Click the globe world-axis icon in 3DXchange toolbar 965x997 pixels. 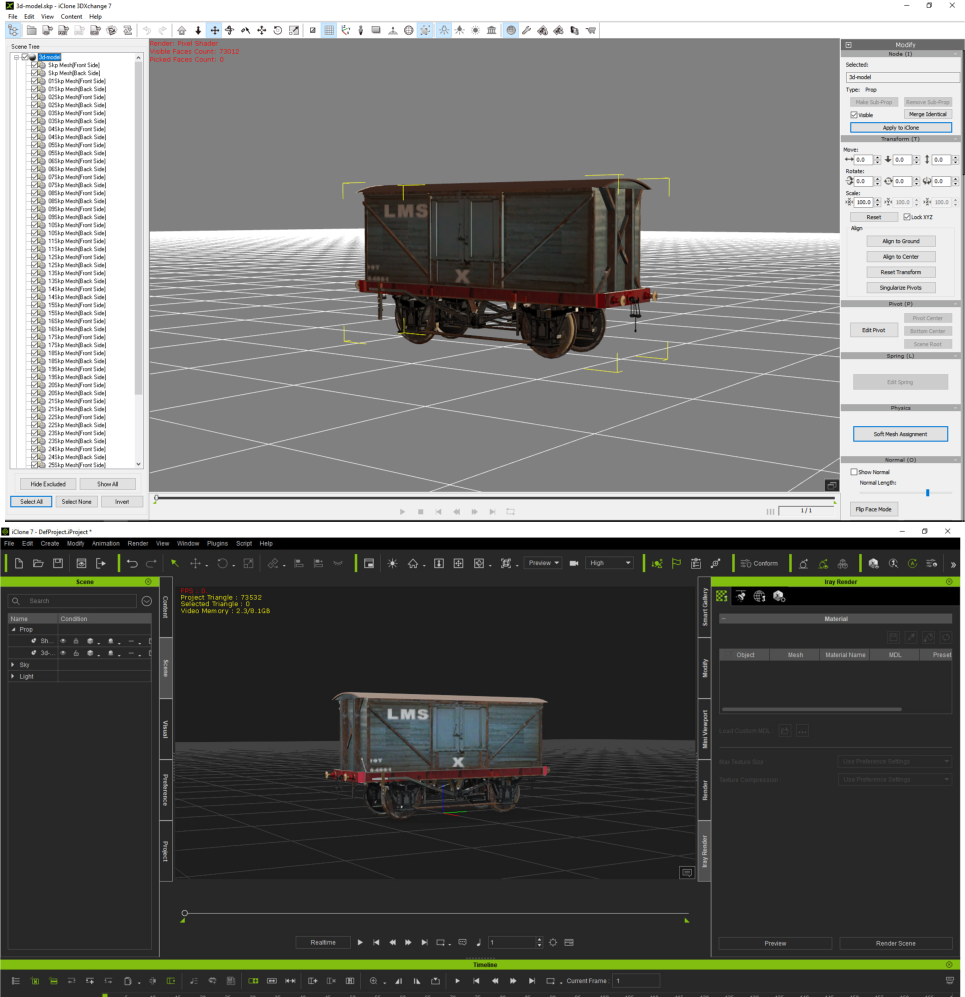pos(409,30)
